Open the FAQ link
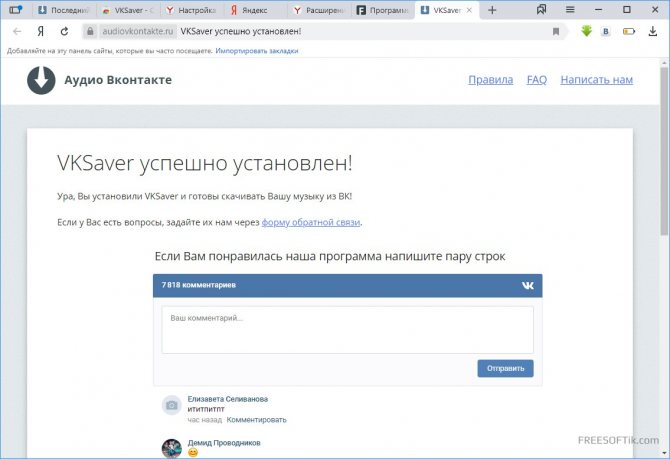The image size is (670, 459). (537, 80)
